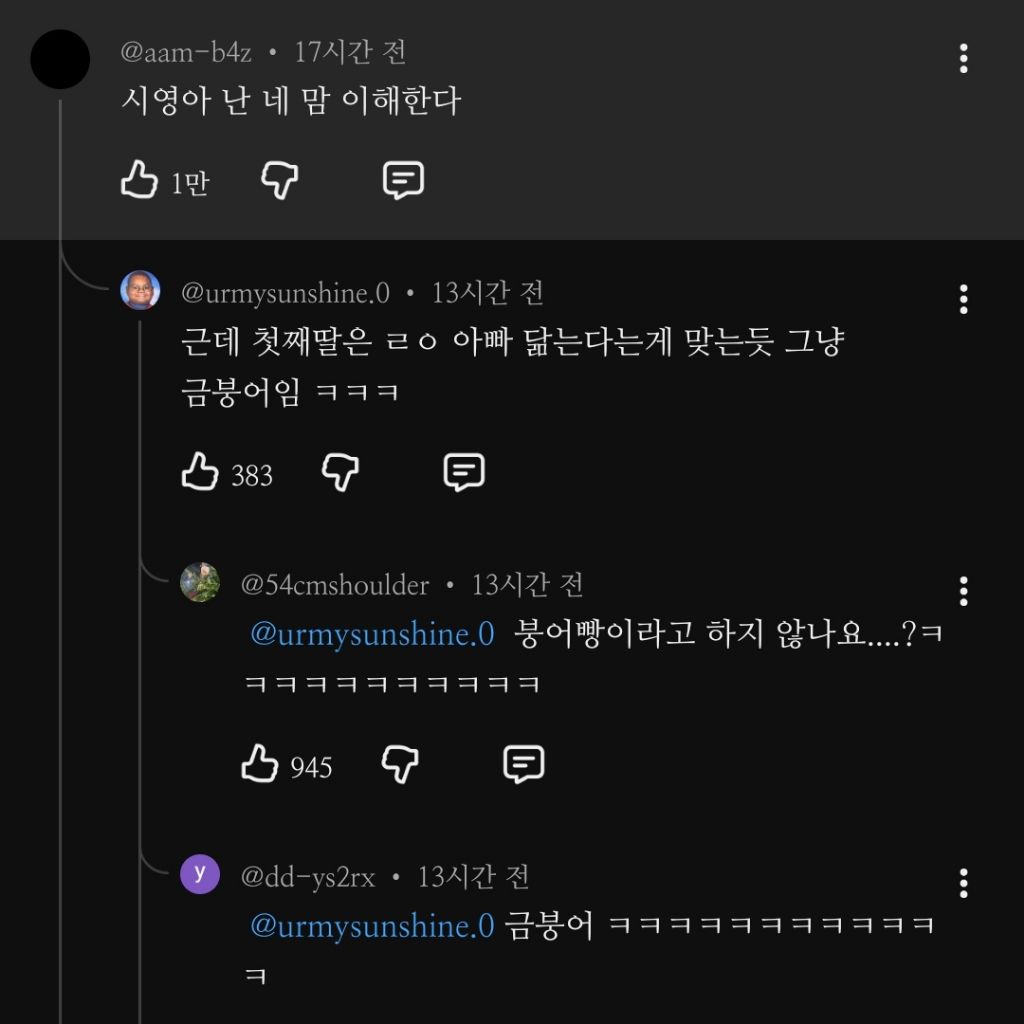The height and width of the screenshot is (1024, 1024).
Task: Open @urmysunshine.0 mention in @54cmshoulder's reply
Action: pos(372,634)
